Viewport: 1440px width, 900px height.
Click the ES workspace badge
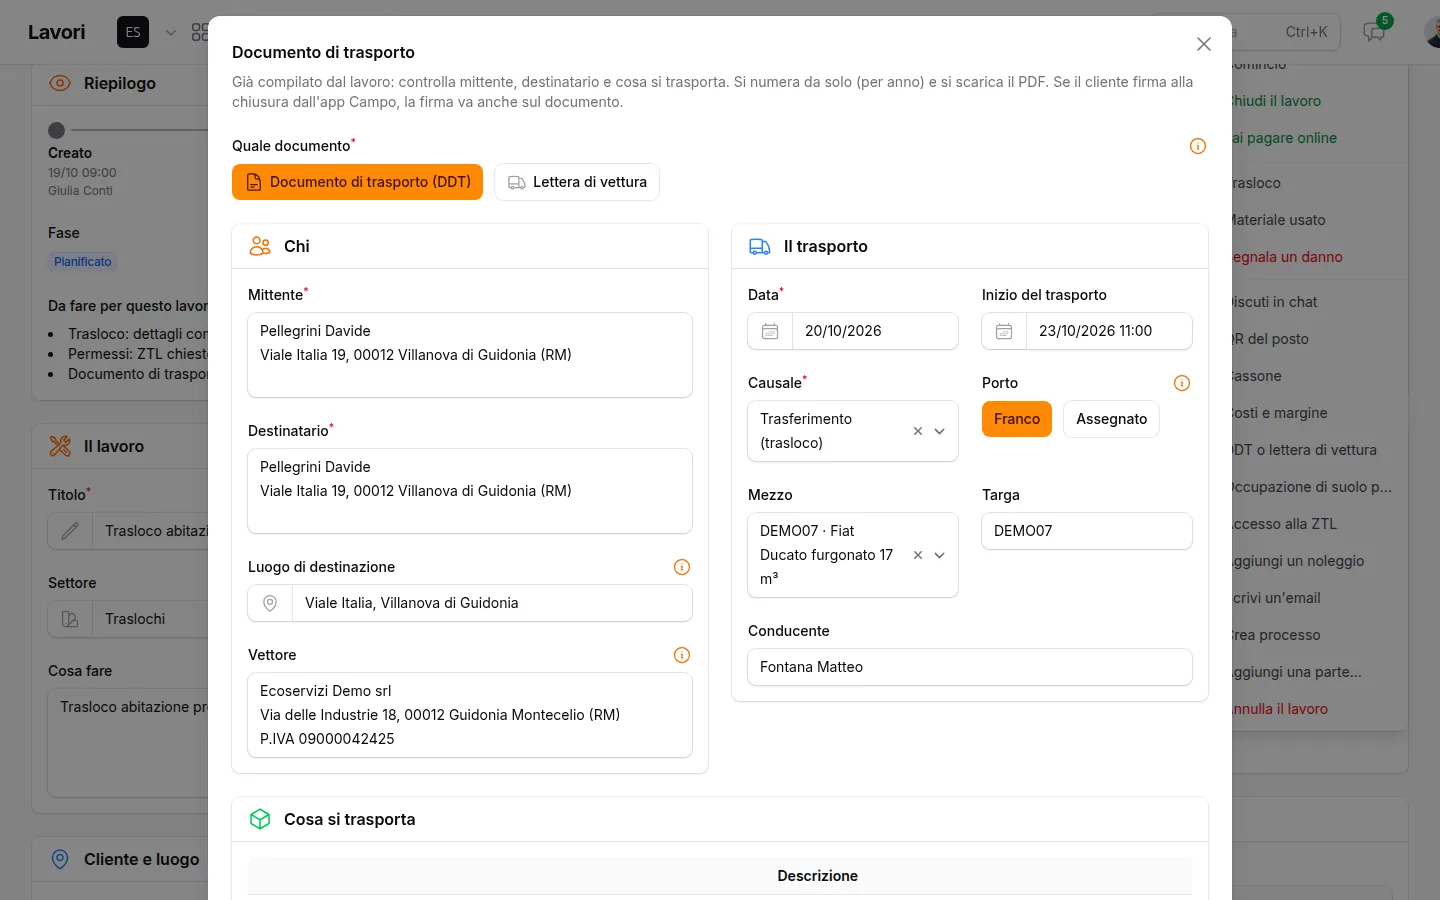[133, 32]
